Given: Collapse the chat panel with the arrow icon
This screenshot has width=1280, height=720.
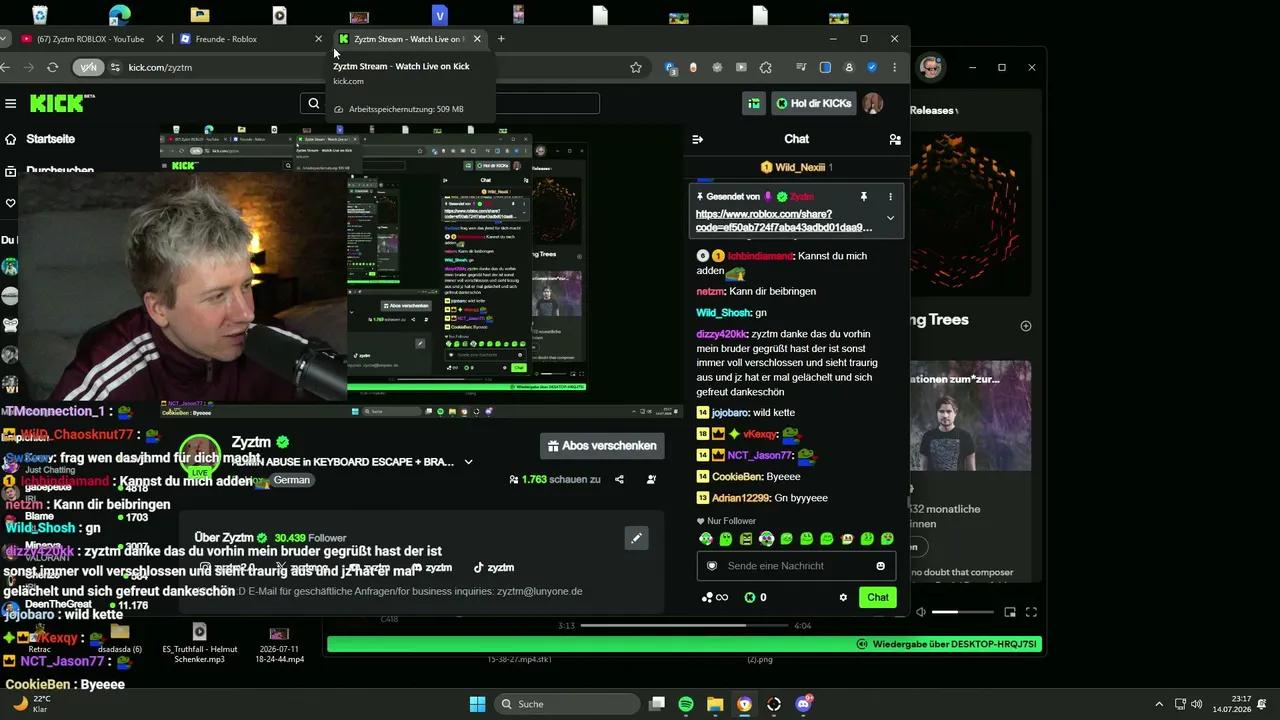Looking at the screenshot, I should (x=698, y=139).
